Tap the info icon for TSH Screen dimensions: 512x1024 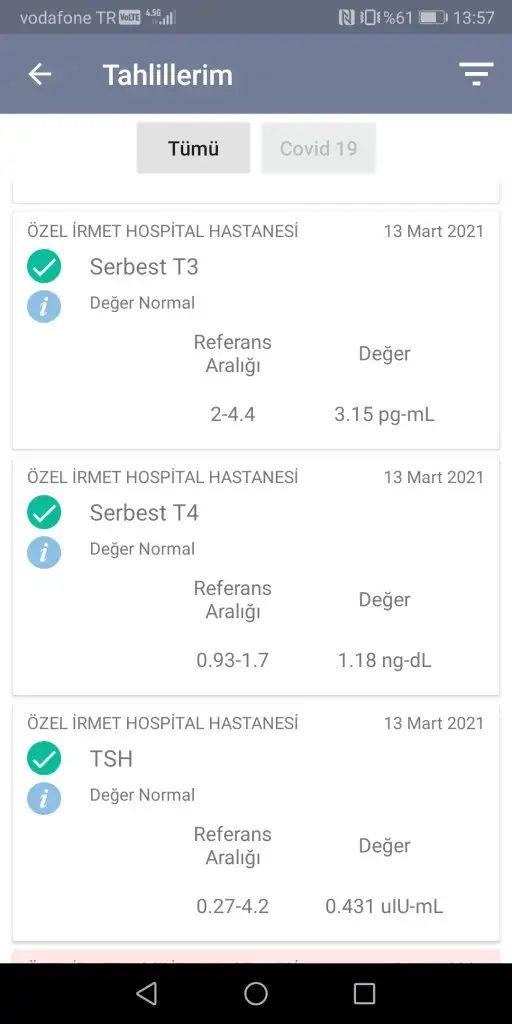tap(44, 799)
